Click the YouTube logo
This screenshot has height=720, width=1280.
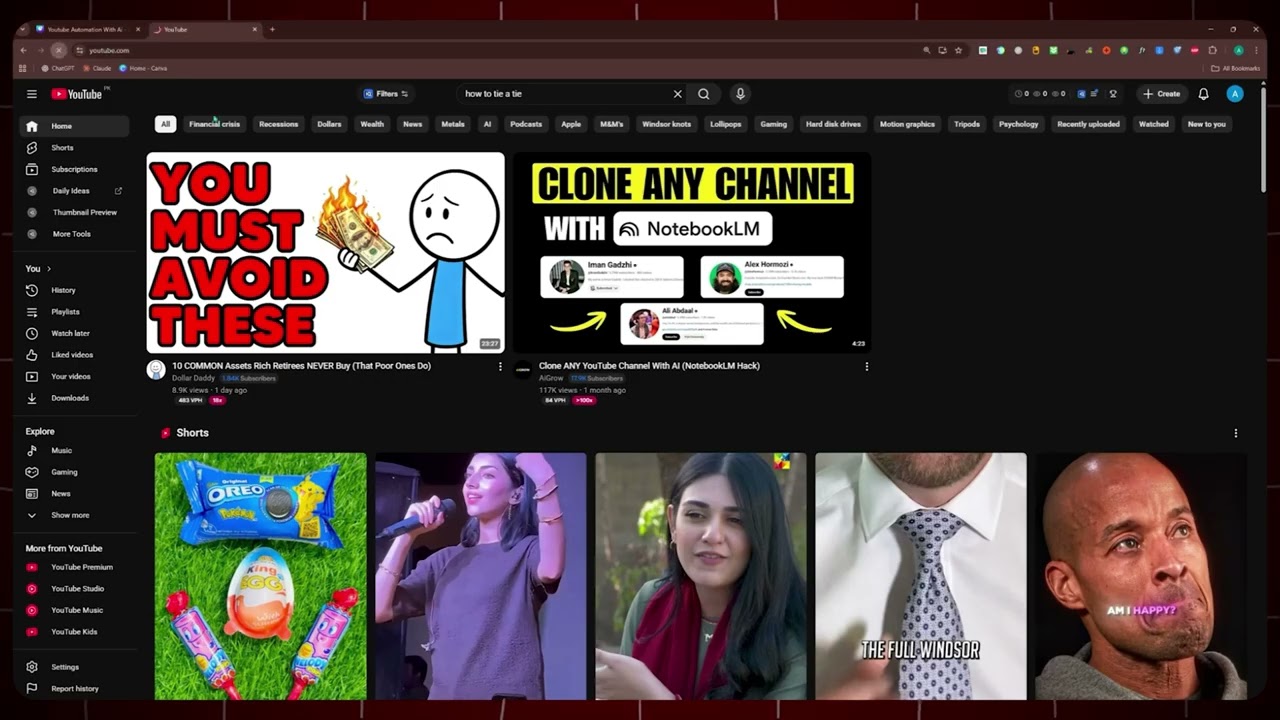point(77,94)
